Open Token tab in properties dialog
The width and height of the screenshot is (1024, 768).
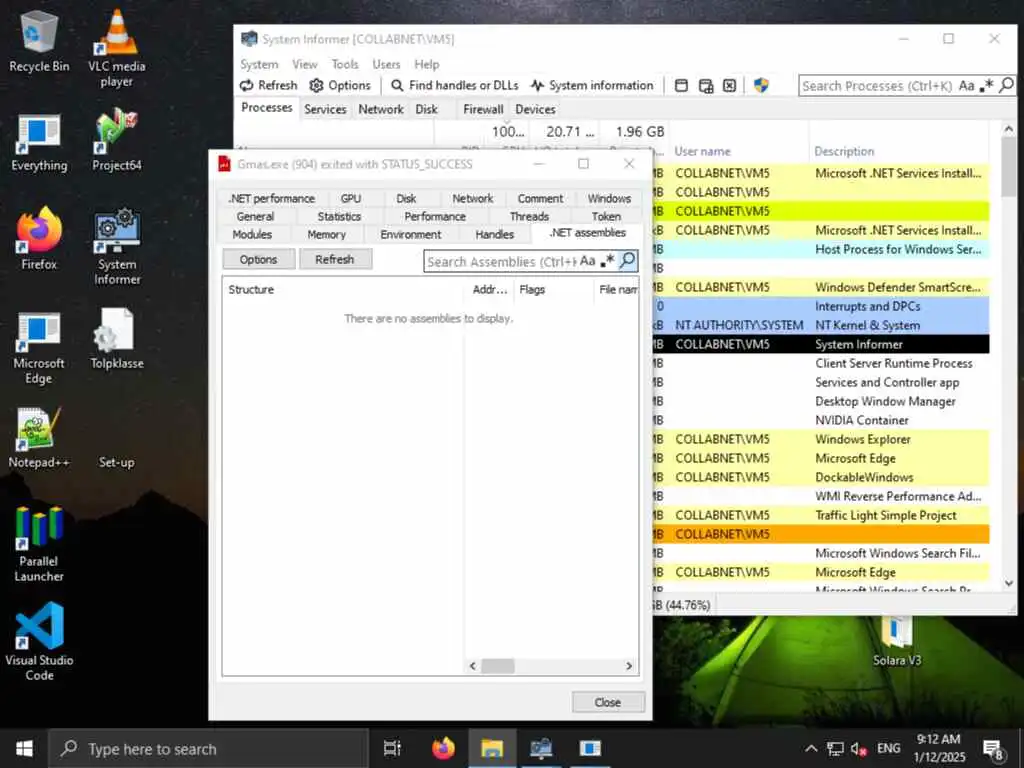[606, 216]
